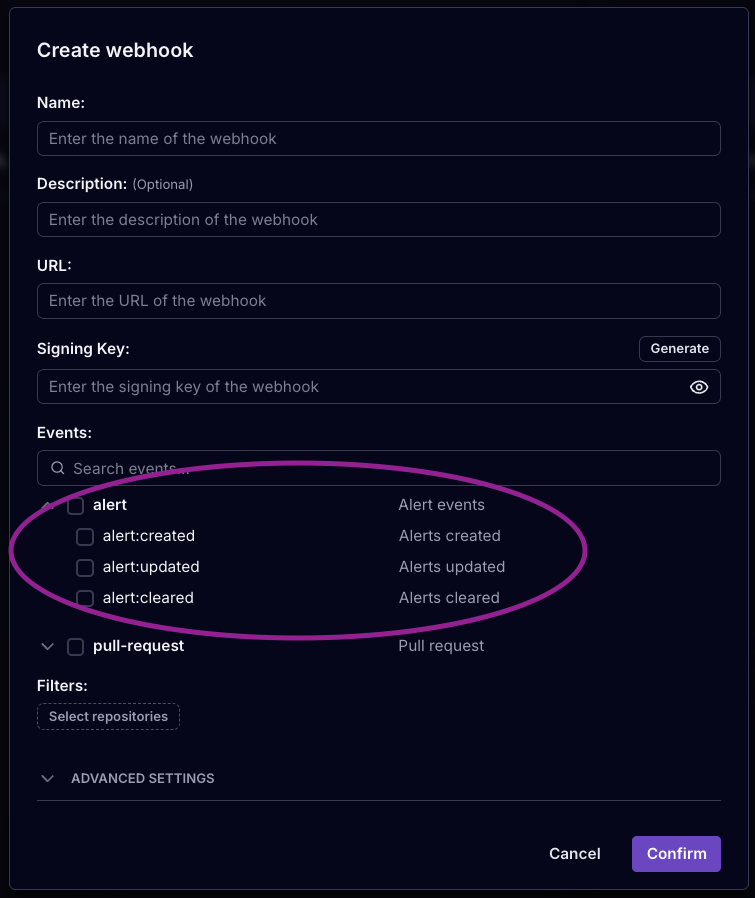Image resolution: width=755 pixels, height=898 pixels.
Task: Confirm webhook creation
Action: pyautogui.click(x=676, y=853)
